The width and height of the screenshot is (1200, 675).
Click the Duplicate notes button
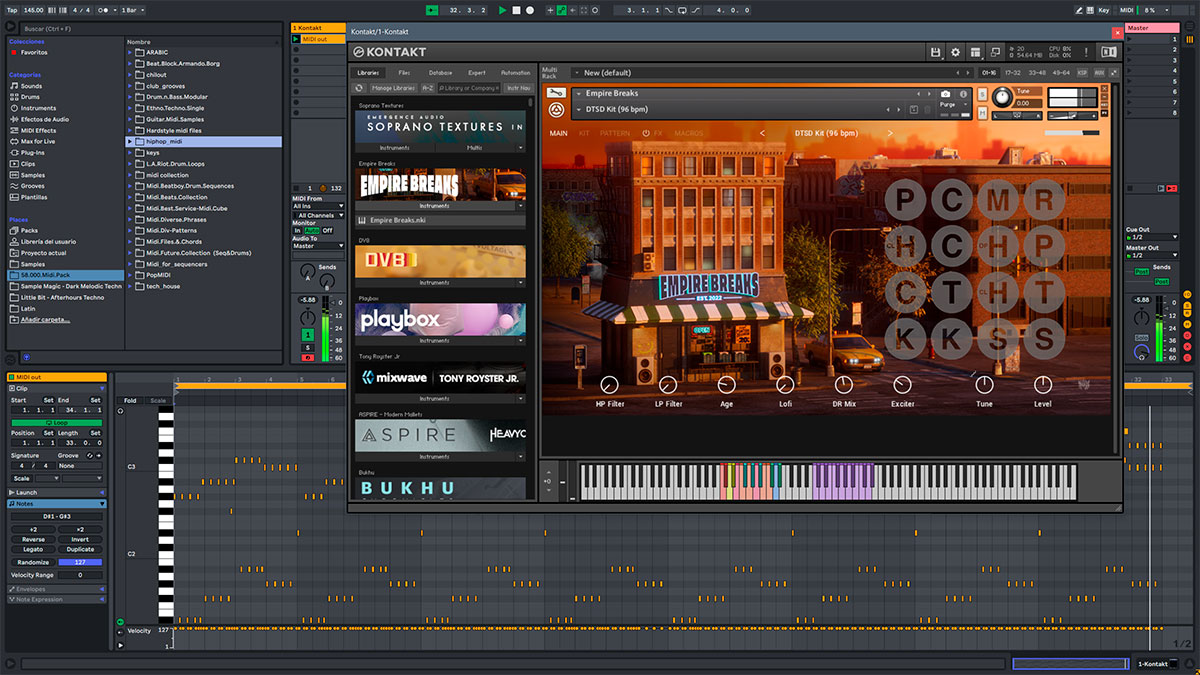coord(80,549)
